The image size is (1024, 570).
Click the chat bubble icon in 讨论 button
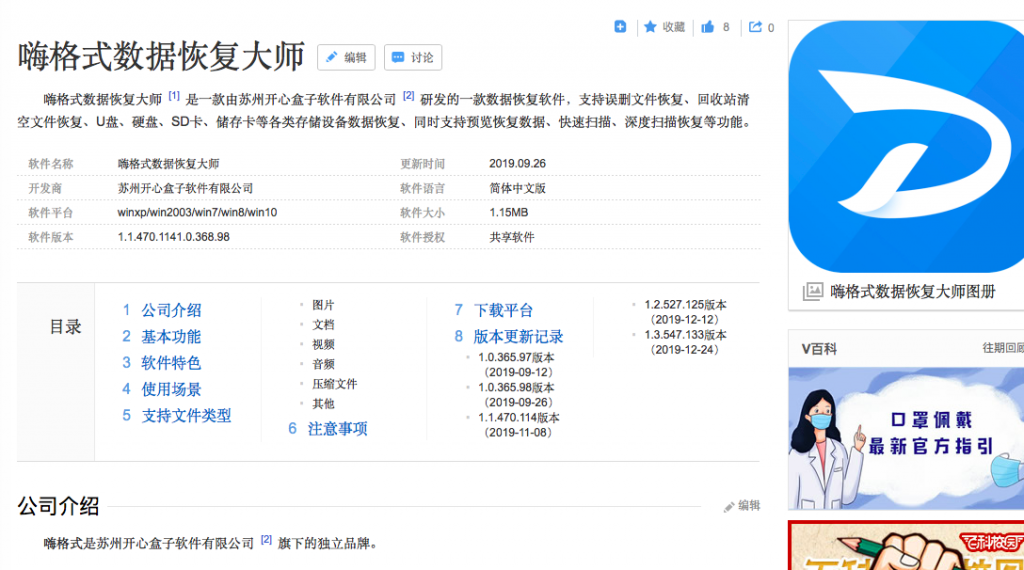tap(398, 57)
